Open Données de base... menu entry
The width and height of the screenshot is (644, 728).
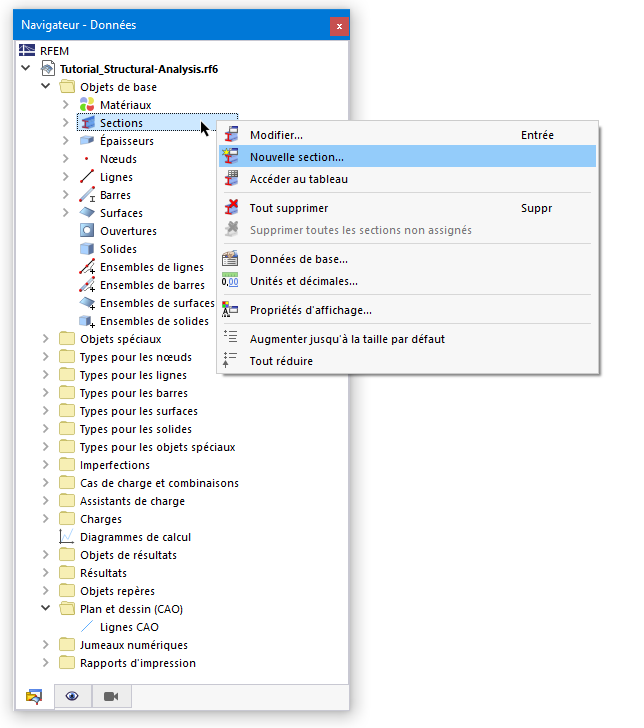click(407, 259)
